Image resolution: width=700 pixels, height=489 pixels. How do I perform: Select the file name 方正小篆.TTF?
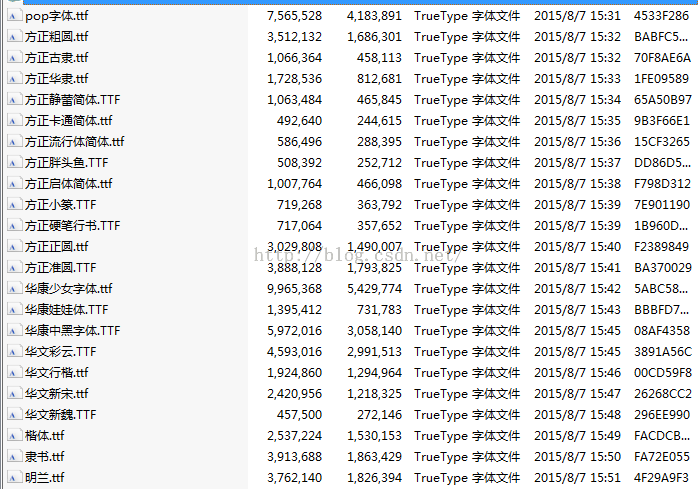(61, 205)
